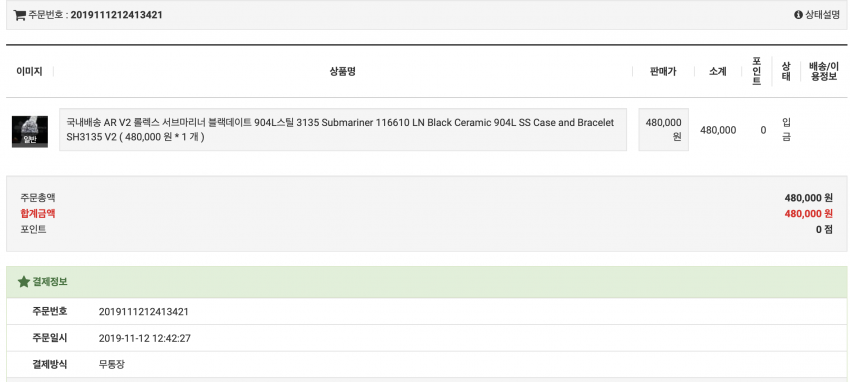Click the red 480,000 원 total amount
Image resolution: width=850 pixels, height=382 pixels.
coord(808,213)
